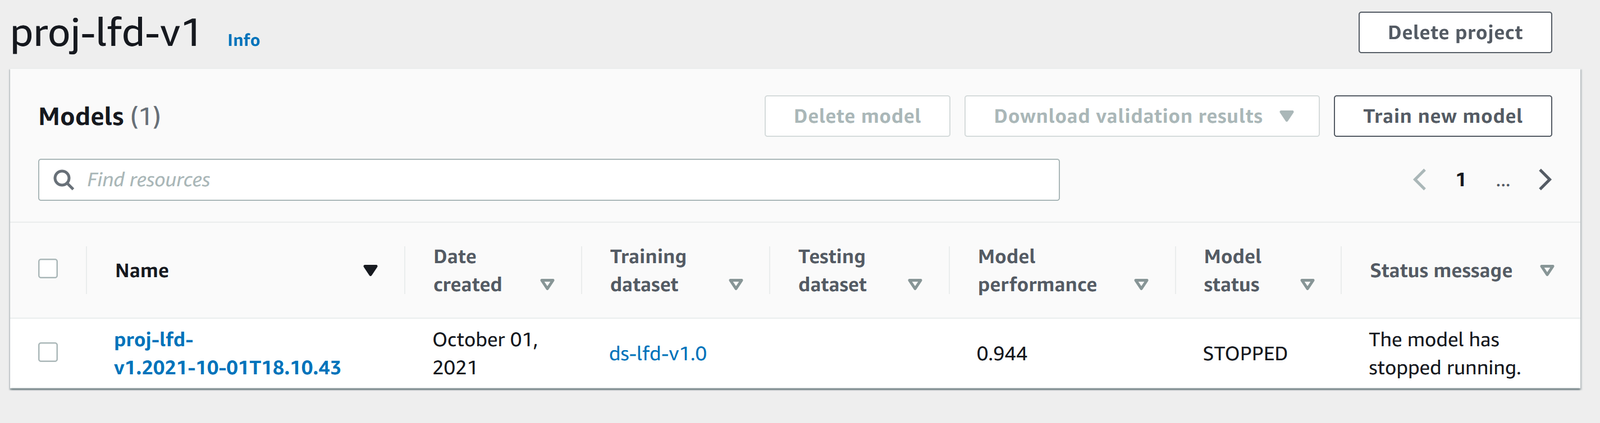Sort by Date created column
This screenshot has height=423, width=1600.
547,285
